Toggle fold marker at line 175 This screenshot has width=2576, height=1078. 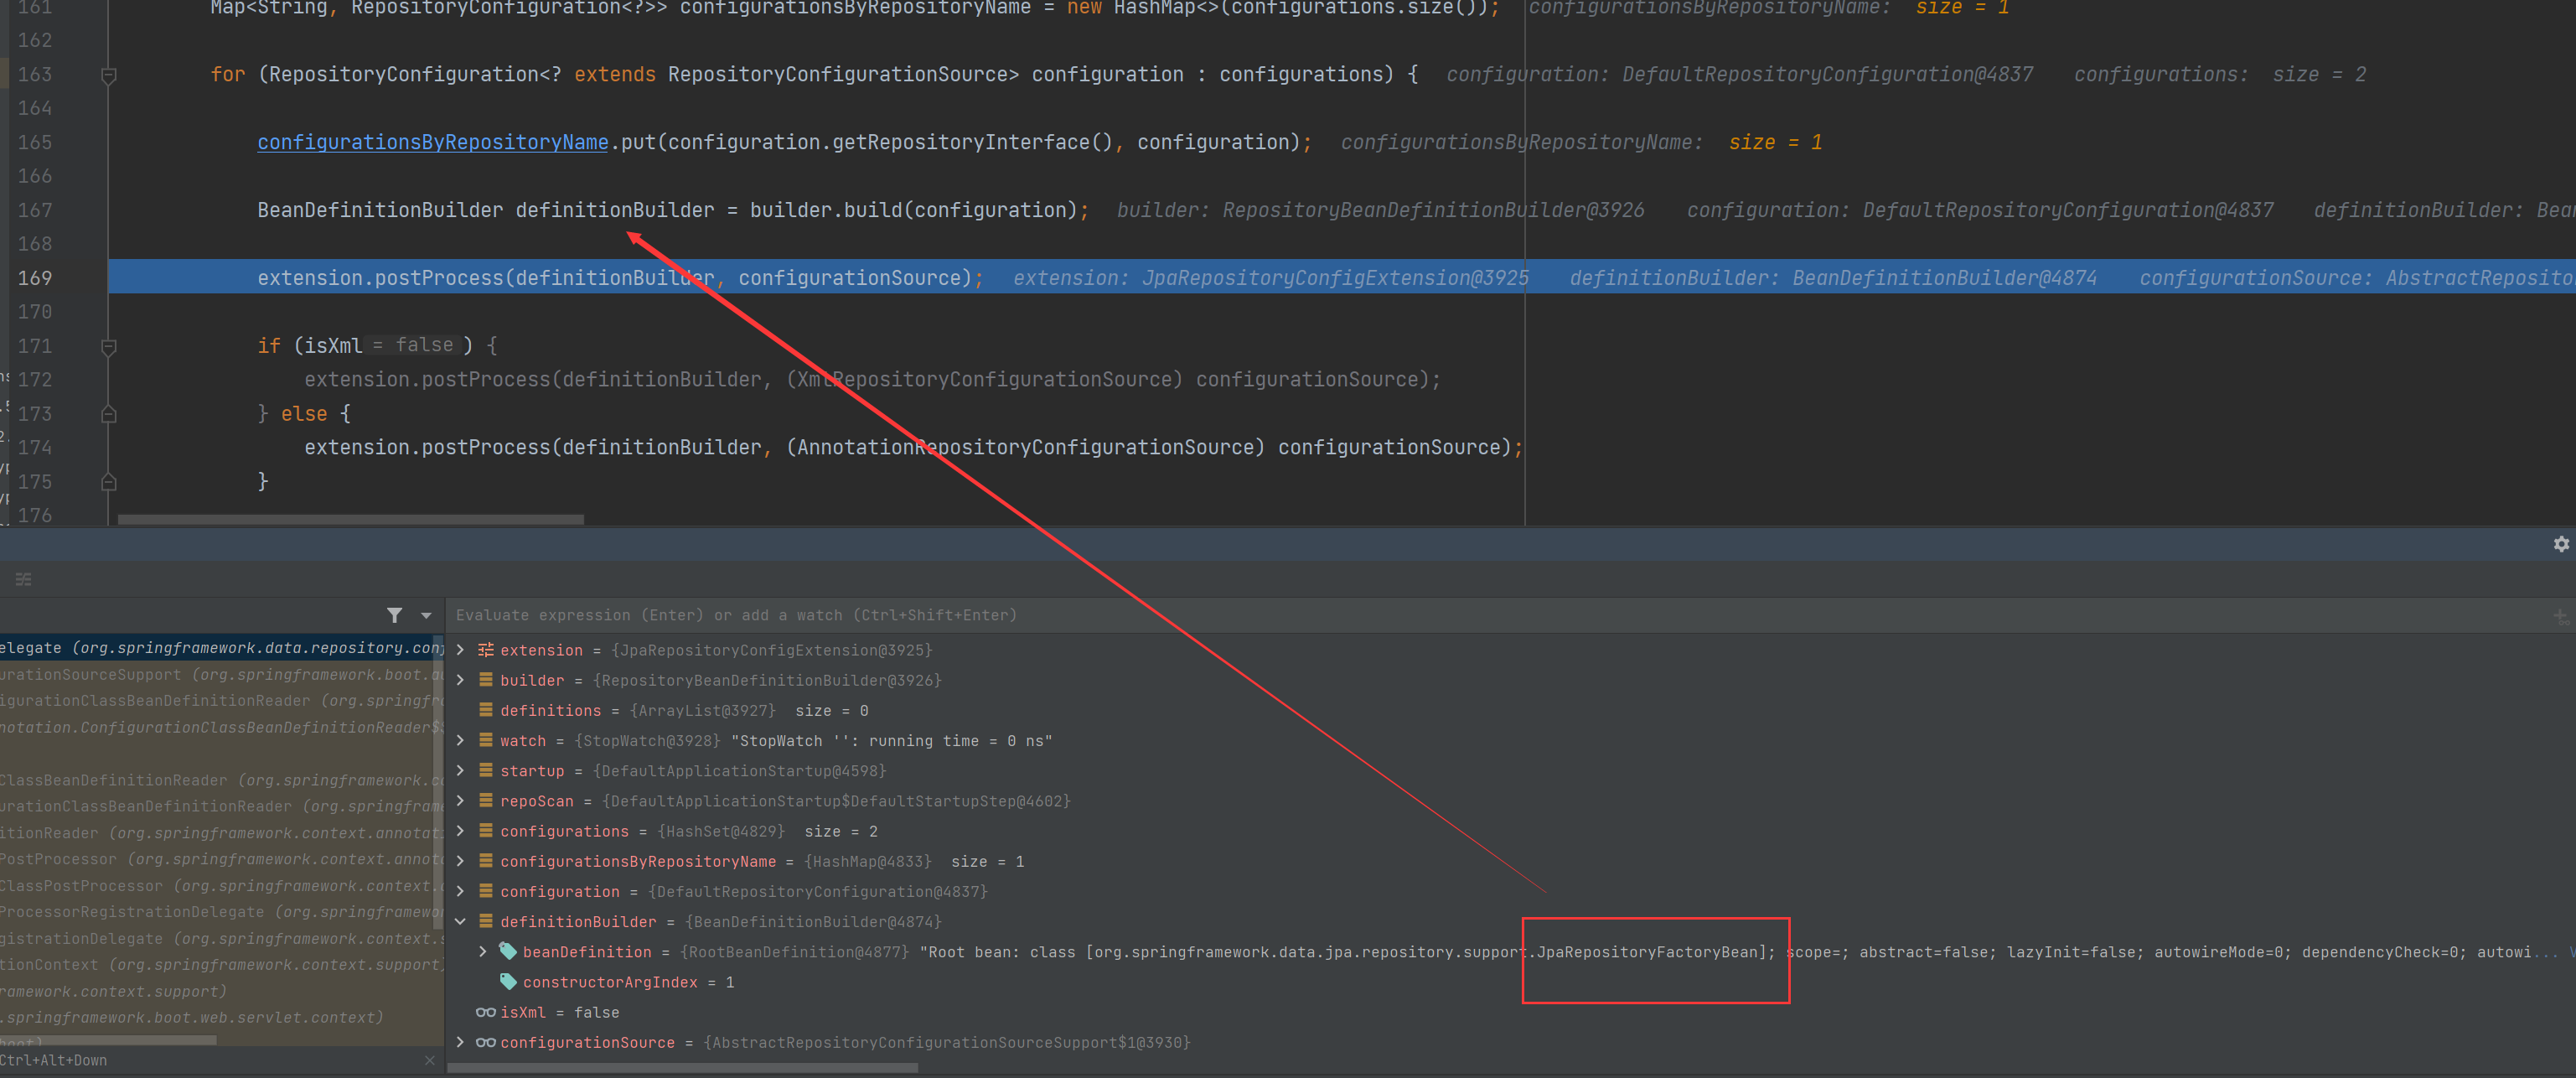[x=109, y=482]
